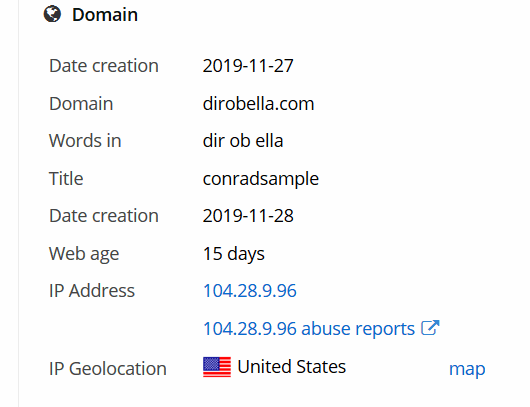Click the 15 days web age value

coord(234,254)
